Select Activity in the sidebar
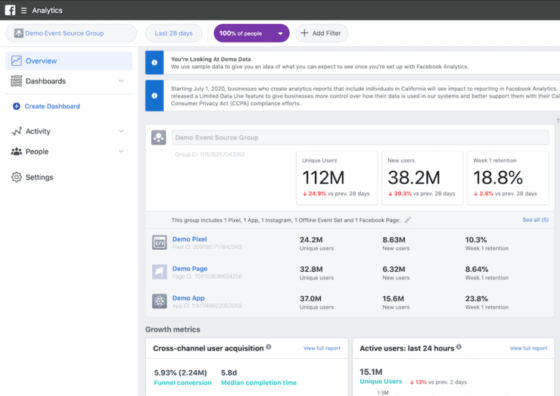The image size is (560, 396). tap(69, 131)
